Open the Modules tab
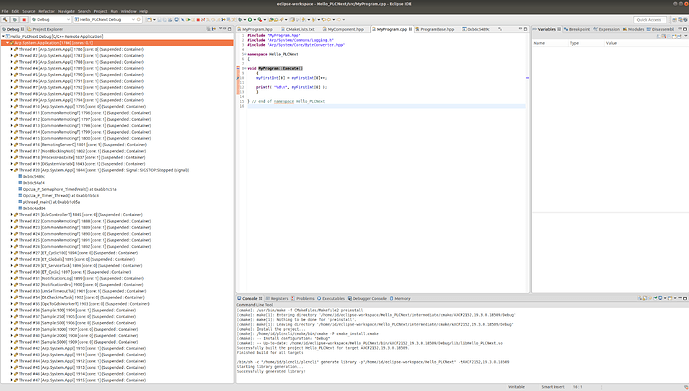 (x=633, y=29)
